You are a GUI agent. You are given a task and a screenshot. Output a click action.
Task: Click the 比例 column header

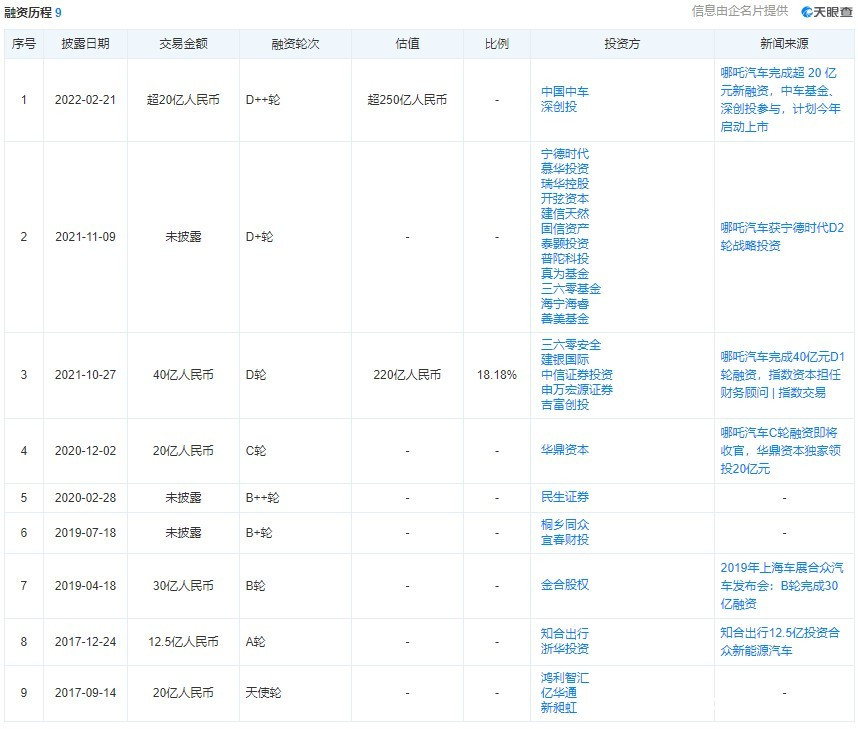pyautogui.click(x=497, y=44)
